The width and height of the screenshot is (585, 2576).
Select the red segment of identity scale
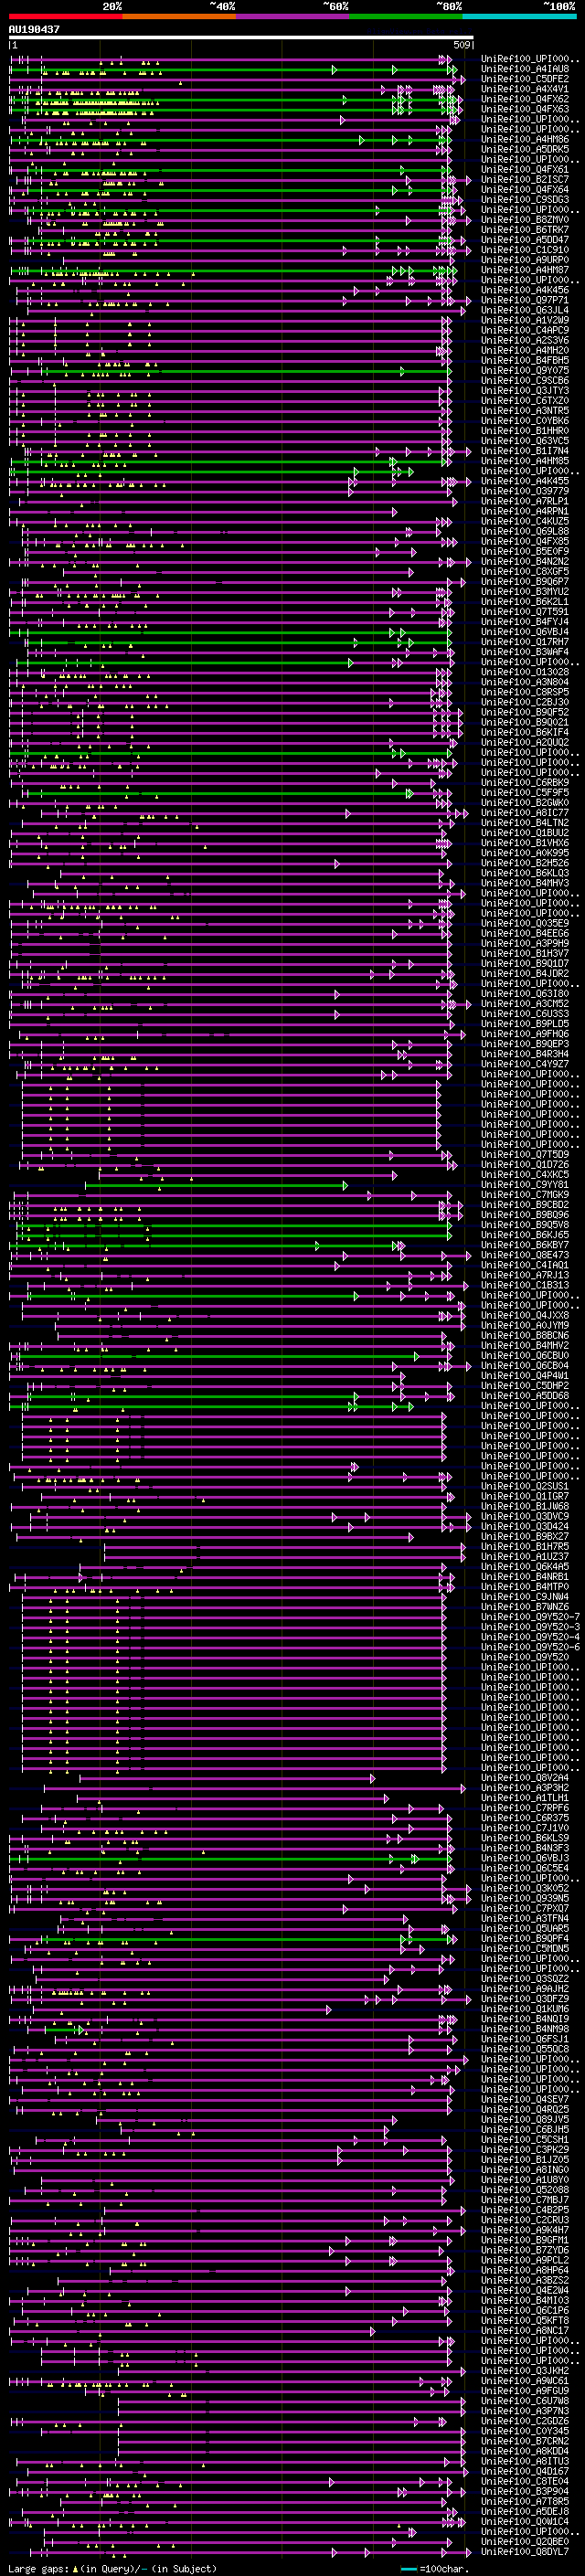65,16
